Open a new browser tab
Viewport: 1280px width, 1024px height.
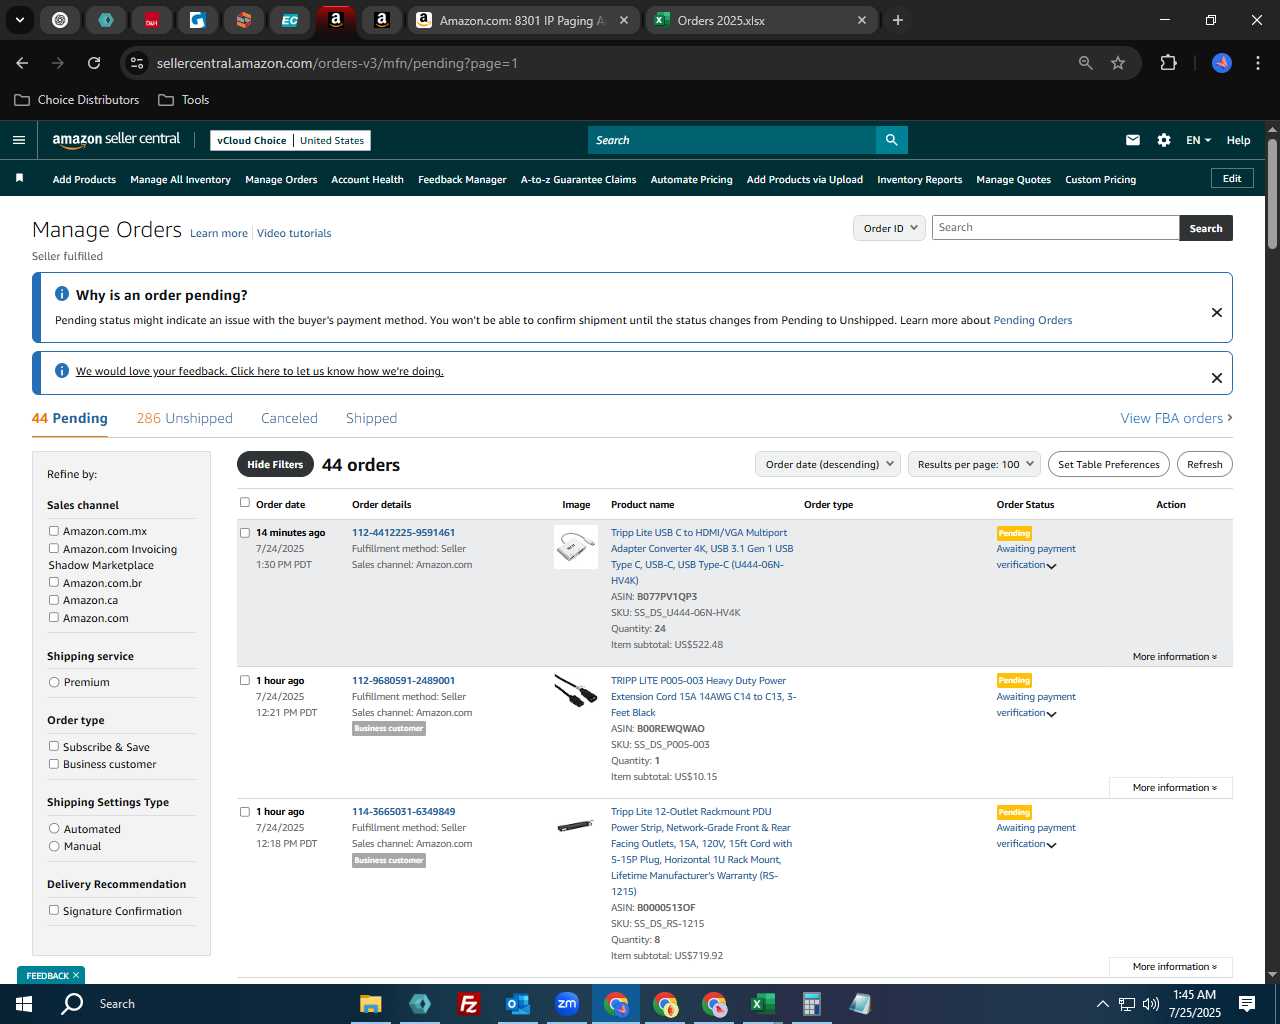coord(898,20)
